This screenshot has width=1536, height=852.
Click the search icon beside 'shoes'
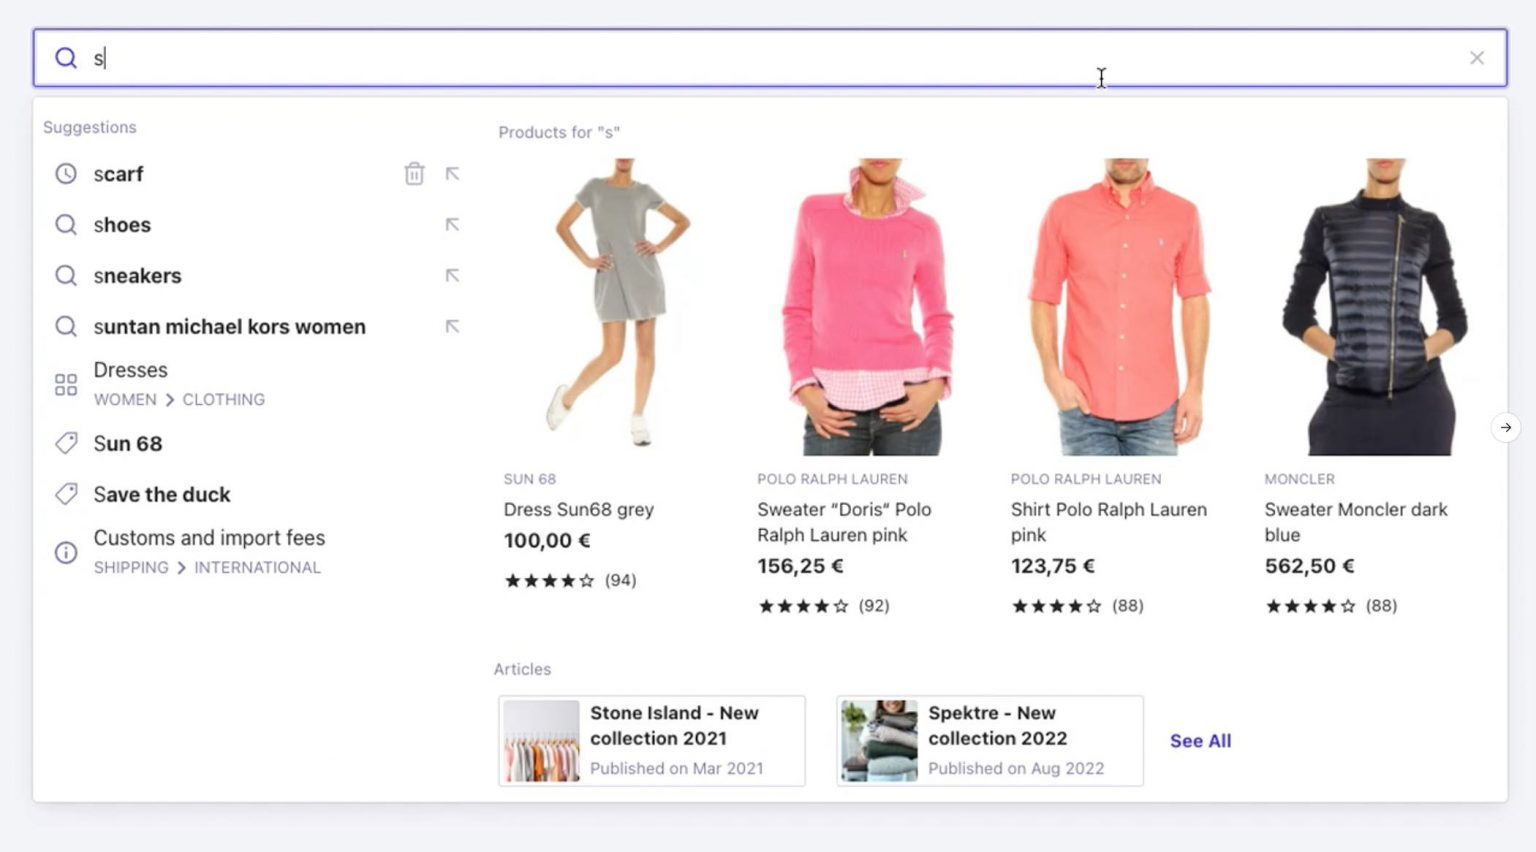pyautogui.click(x=66, y=225)
